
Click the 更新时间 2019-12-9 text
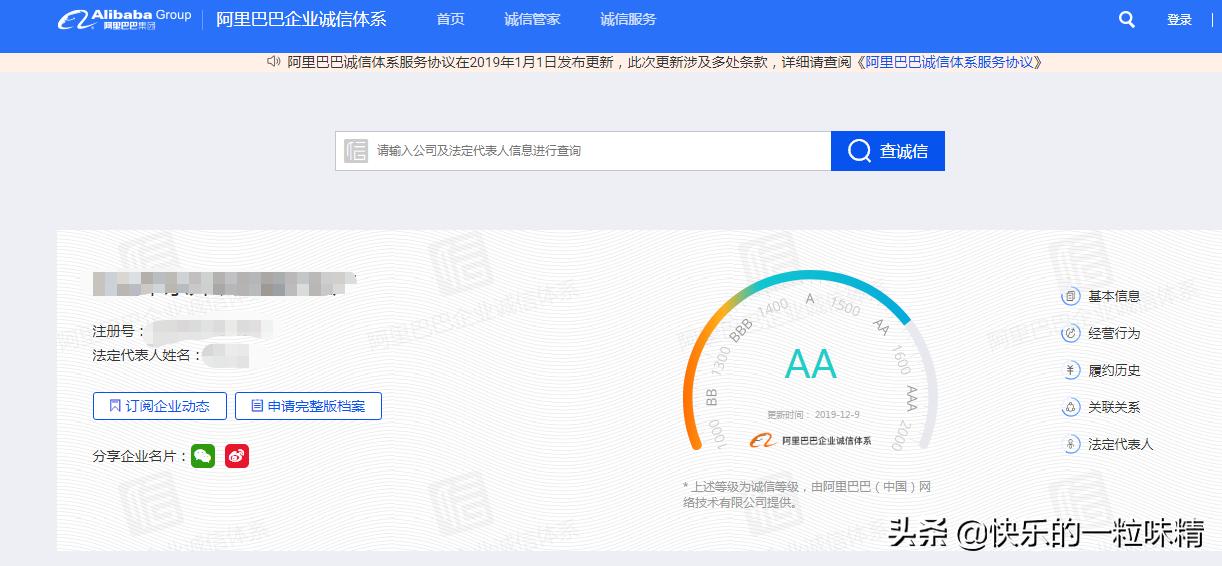pyautogui.click(x=813, y=415)
